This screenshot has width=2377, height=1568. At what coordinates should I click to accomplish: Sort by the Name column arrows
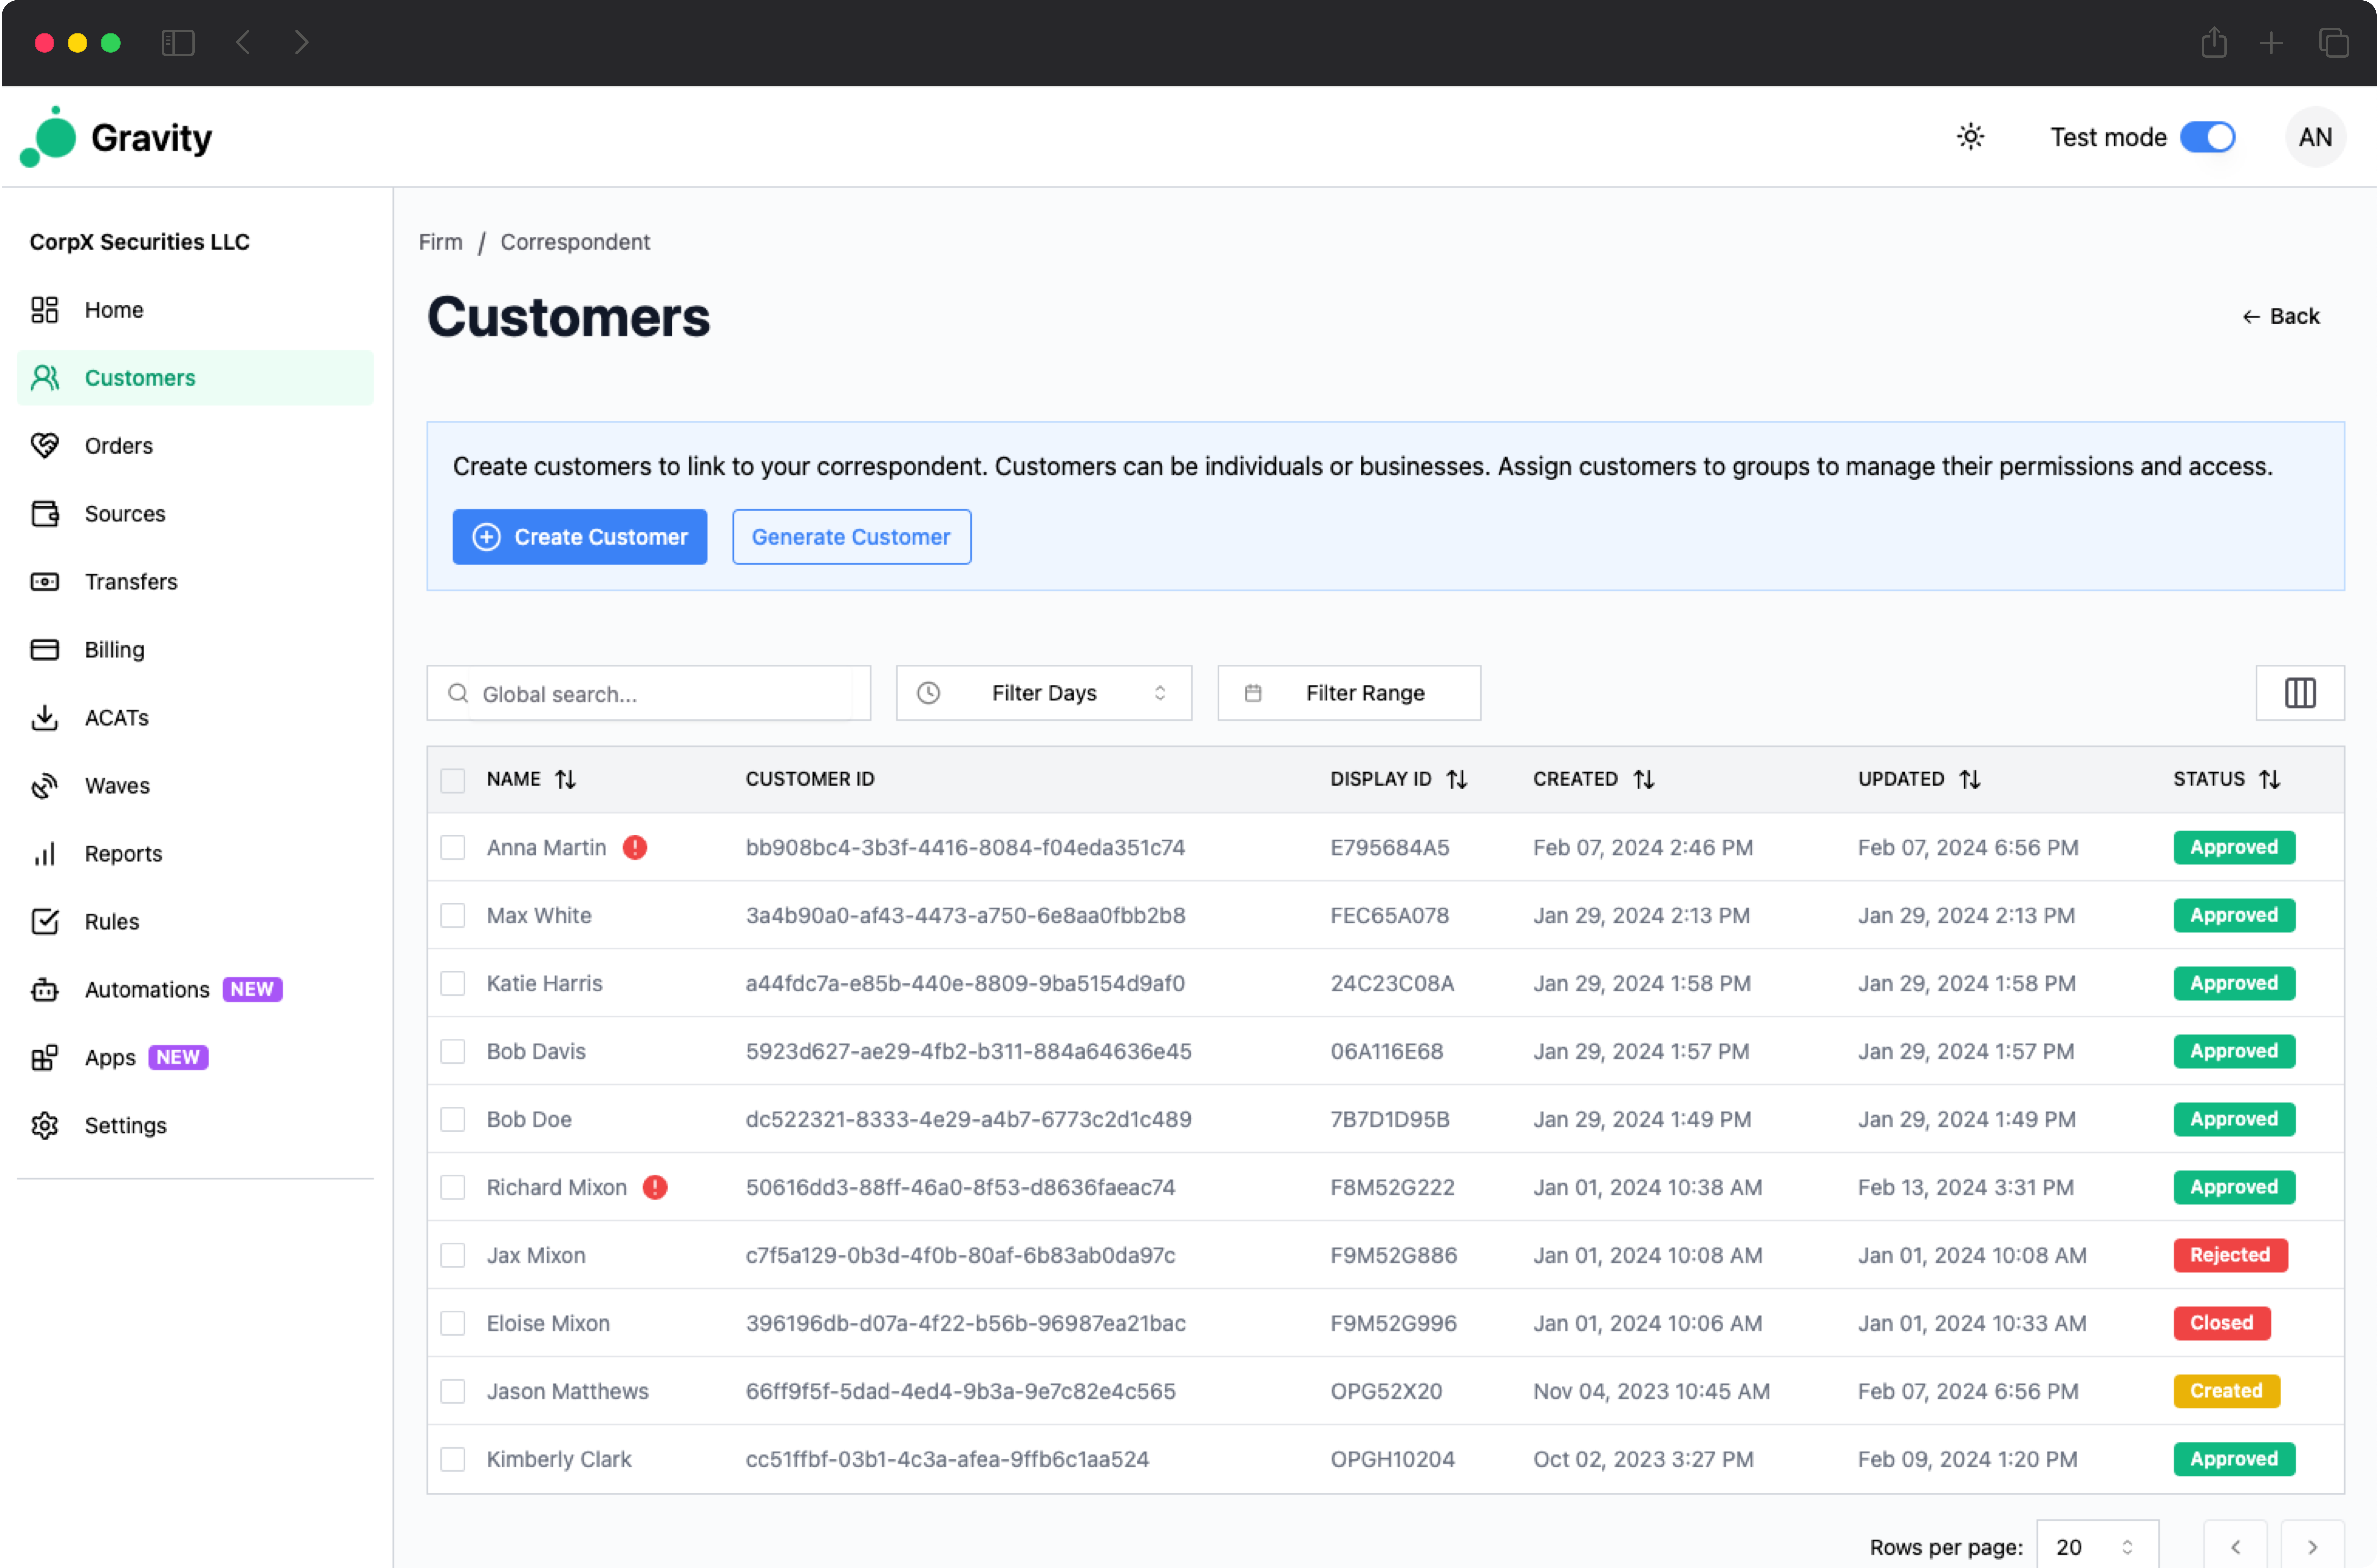point(566,779)
